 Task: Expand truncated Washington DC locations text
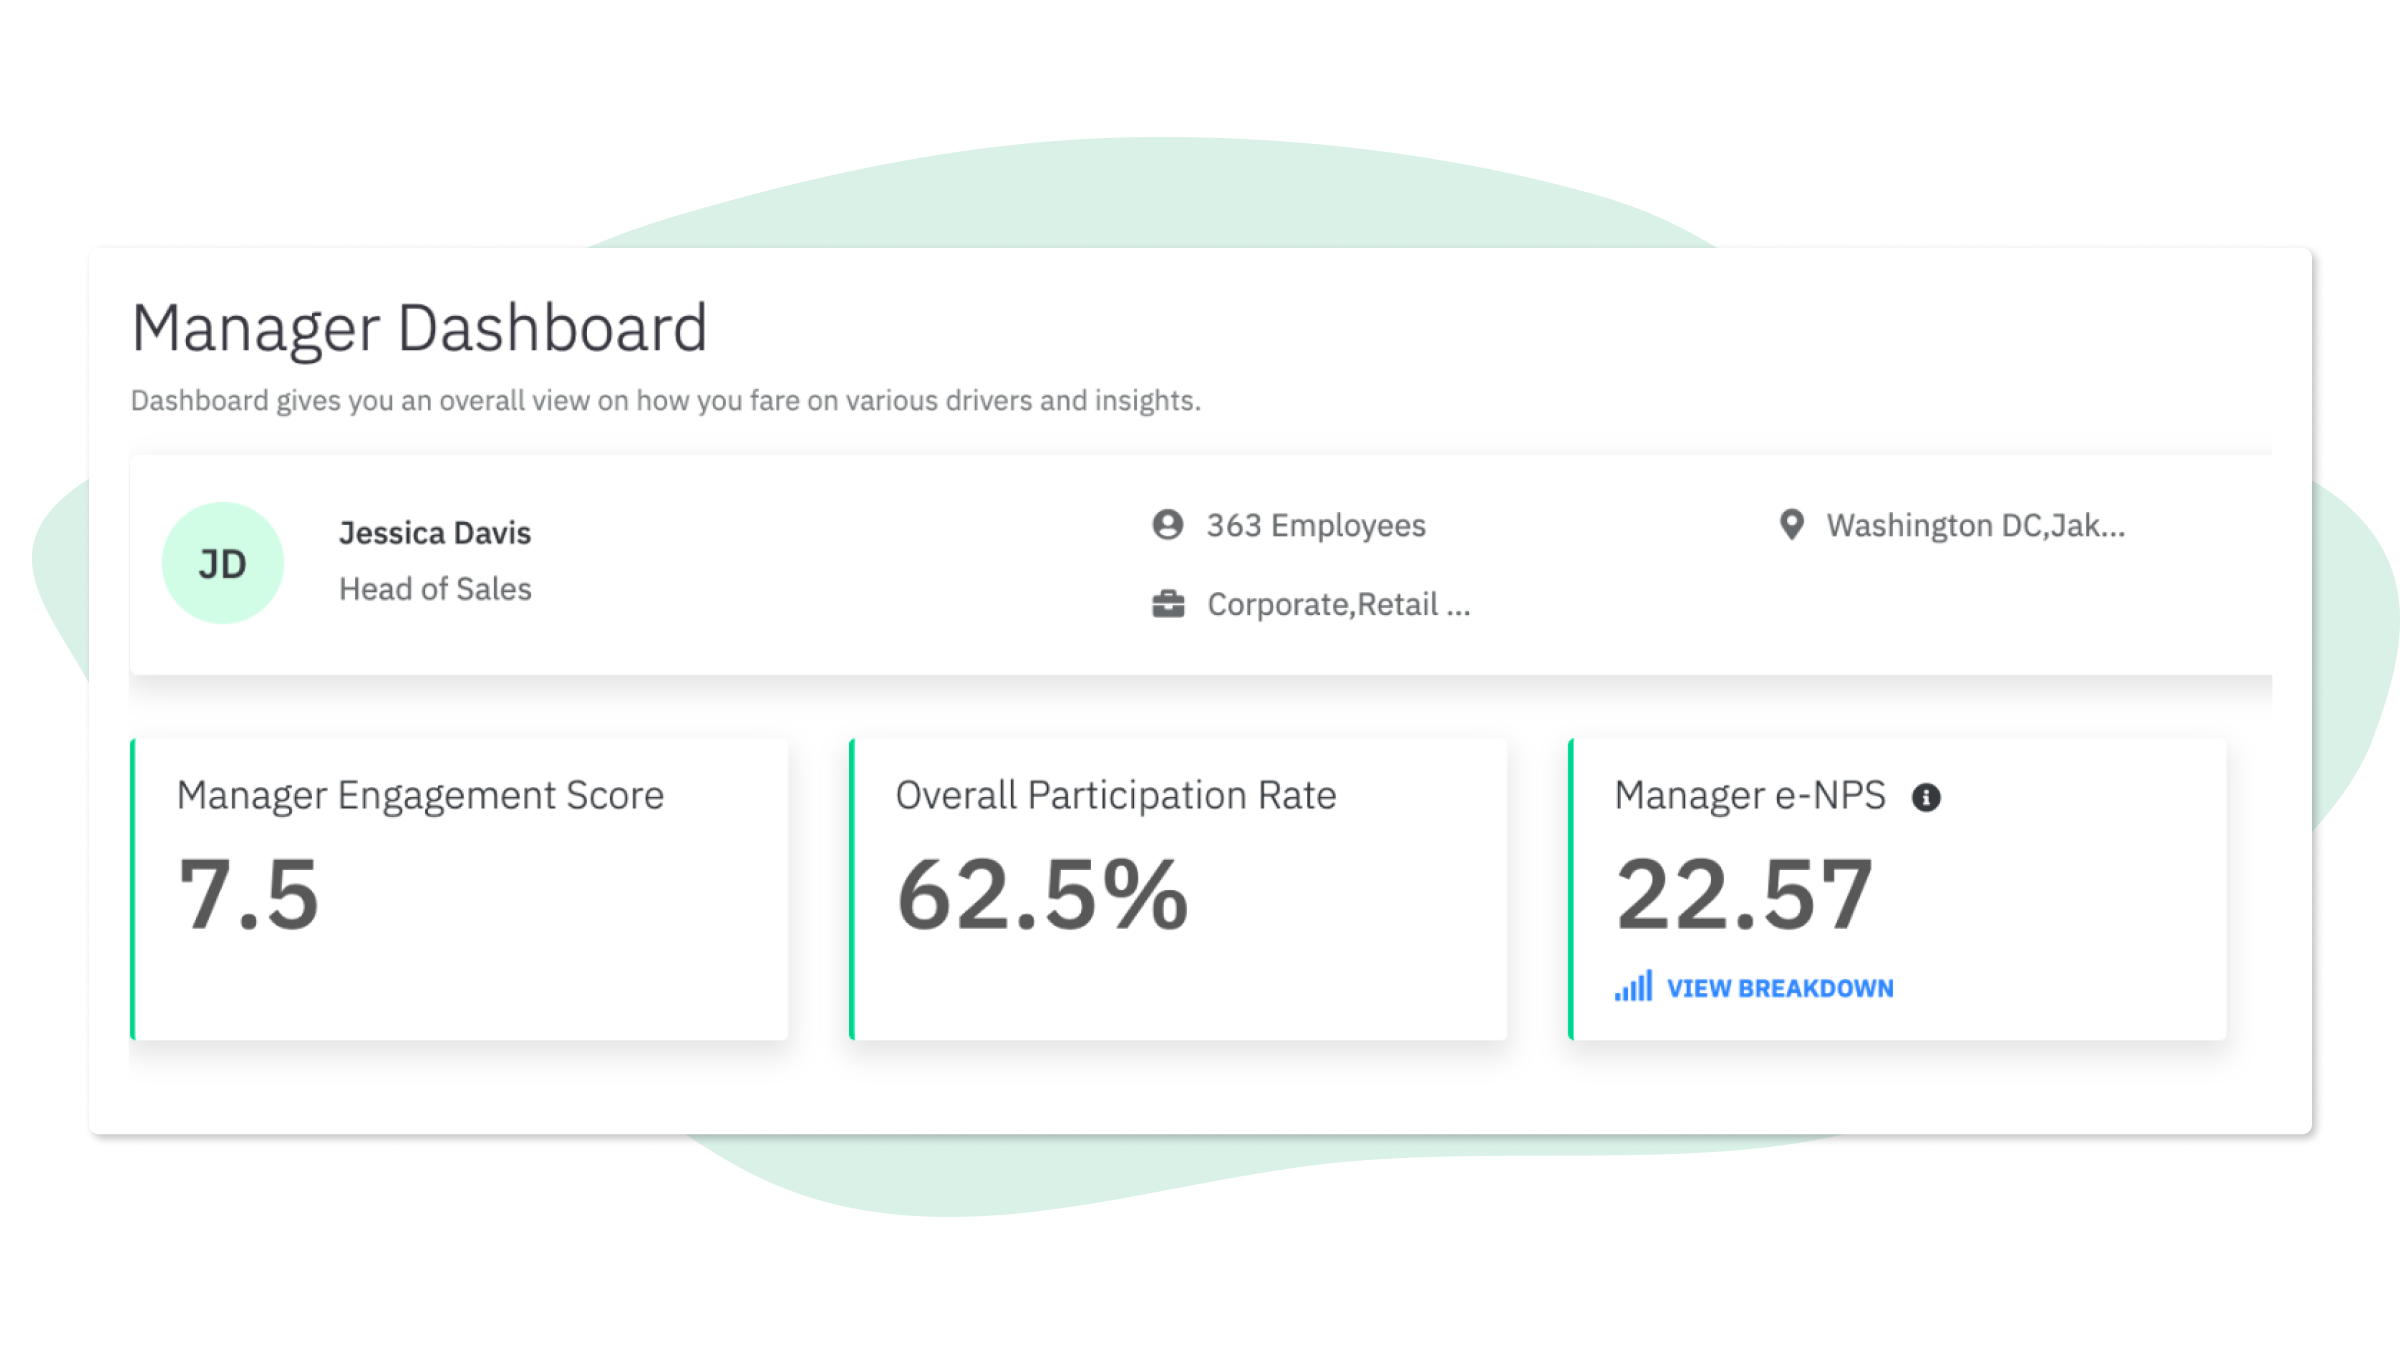tap(1975, 525)
